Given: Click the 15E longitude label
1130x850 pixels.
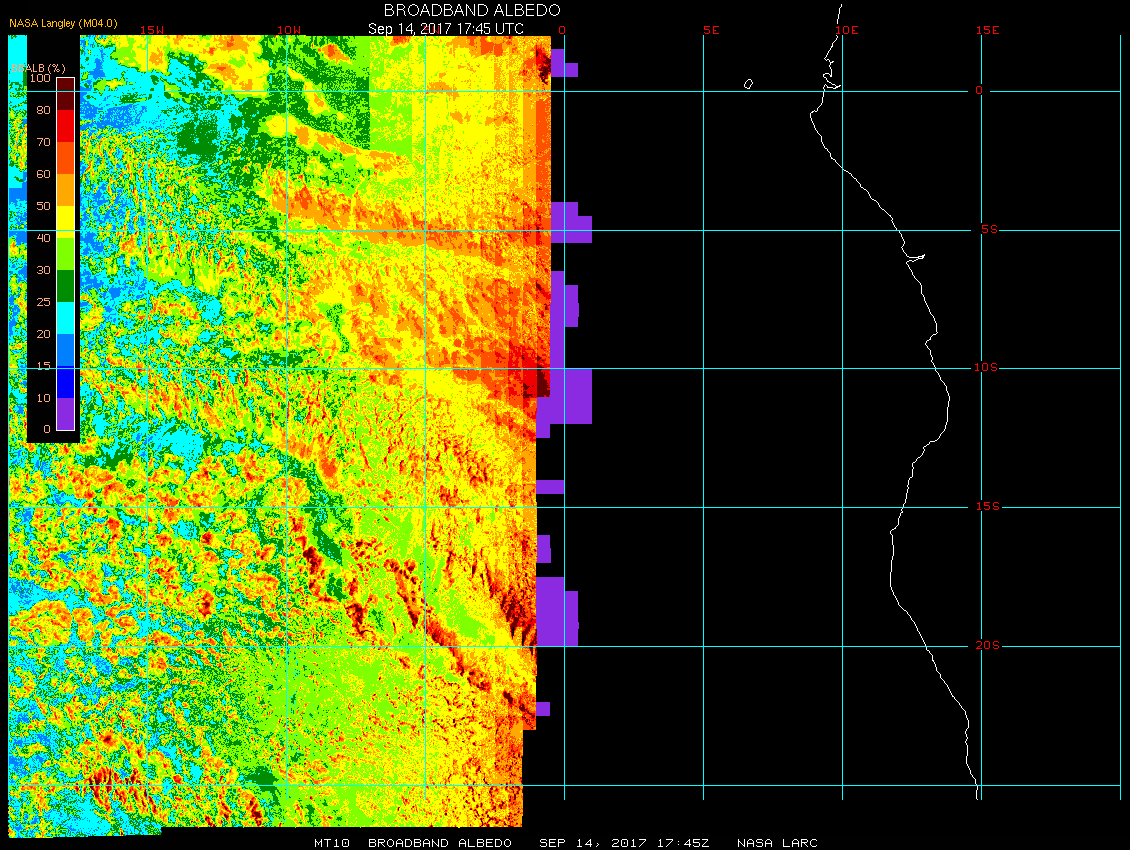Looking at the screenshot, I should (x=987, y=30).
